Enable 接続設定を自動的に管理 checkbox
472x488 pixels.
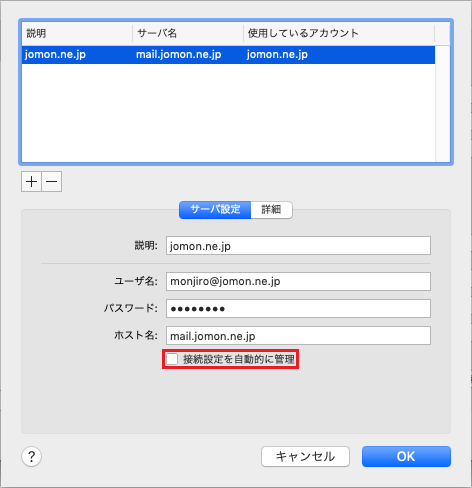(x=172, y=359)
